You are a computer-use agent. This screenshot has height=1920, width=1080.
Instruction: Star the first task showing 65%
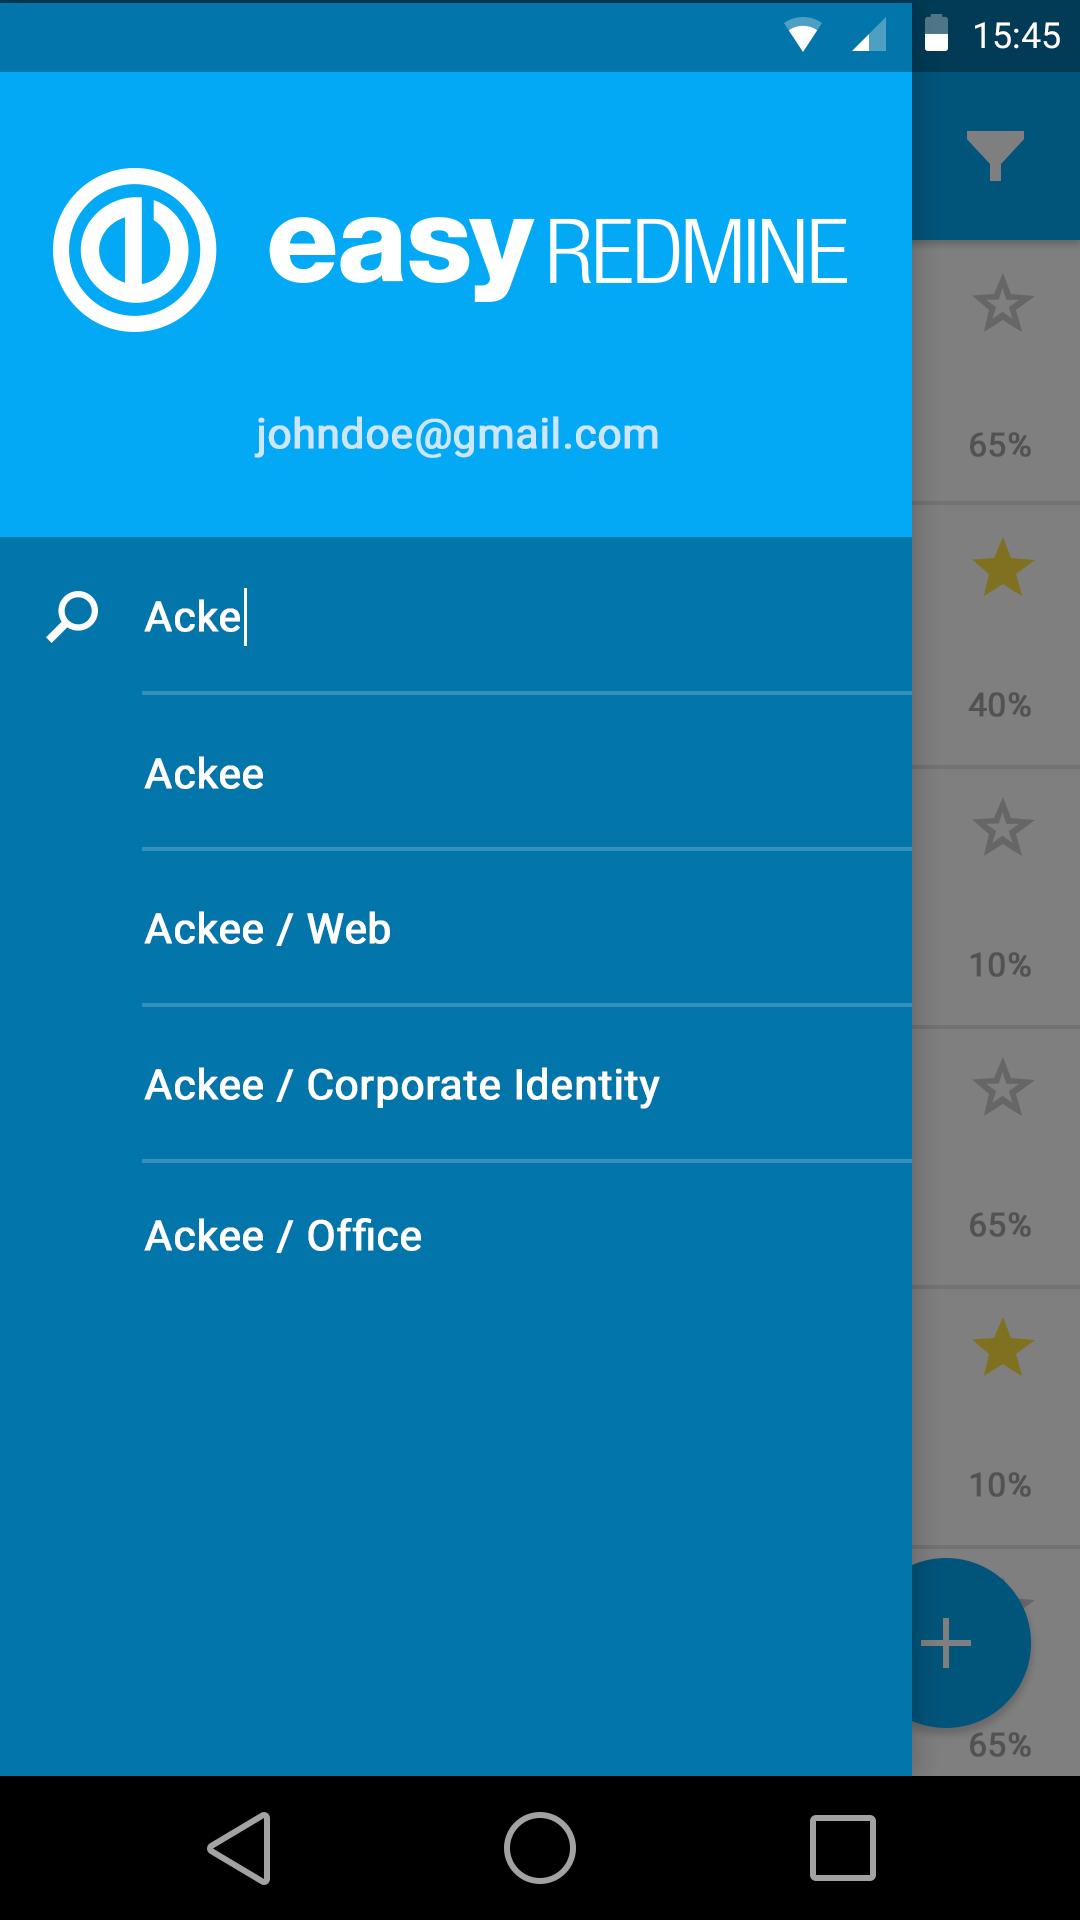tap(1001, 305)
